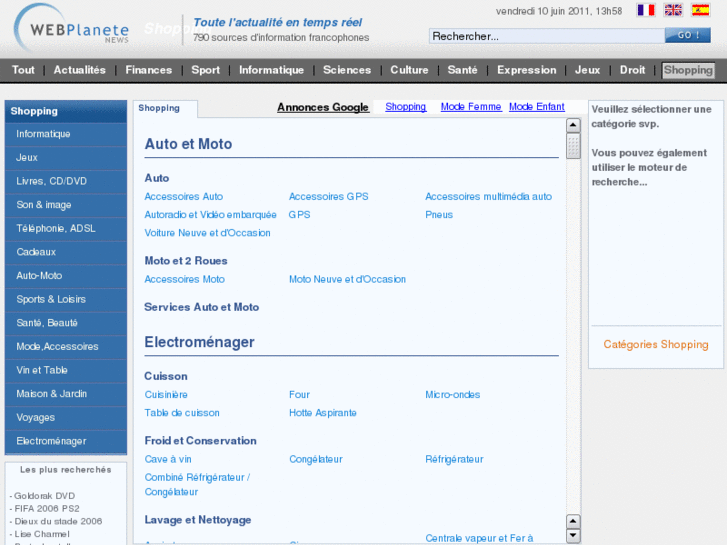
Task: Click the Mode Enfant ad link
Action: click(x=537, y=107)
